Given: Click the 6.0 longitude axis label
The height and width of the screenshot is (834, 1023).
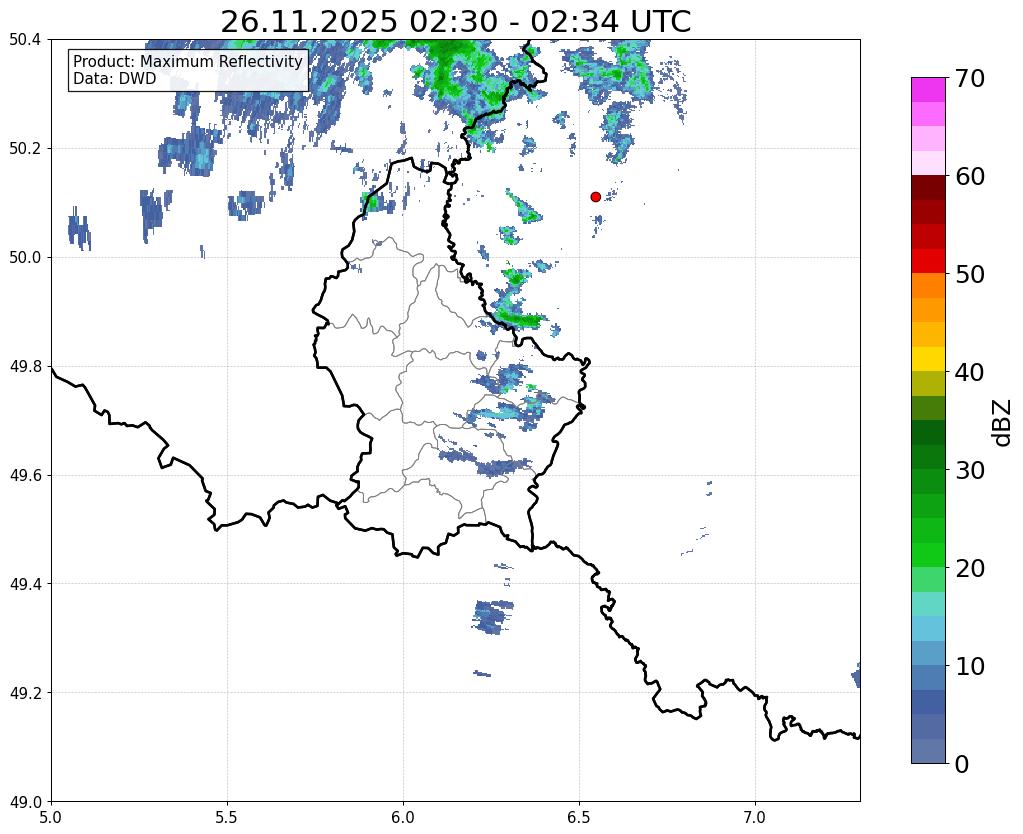Looking at the screenshot, I should (x=403, y=817).
